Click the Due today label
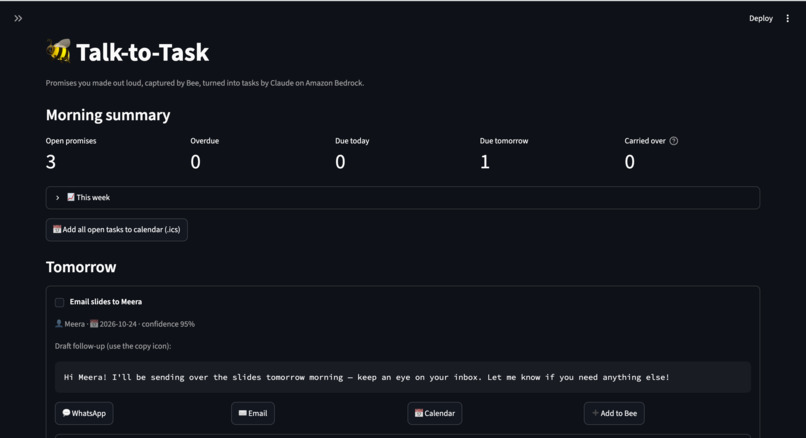Viewport: 806px width, 438px height. click(352, 141)
